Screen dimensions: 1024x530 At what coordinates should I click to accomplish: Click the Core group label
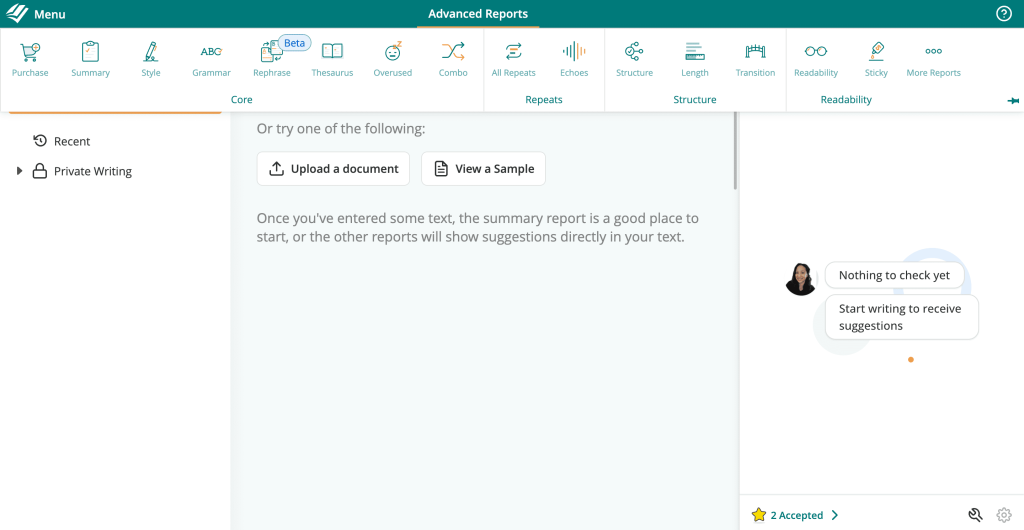point(242,100)
